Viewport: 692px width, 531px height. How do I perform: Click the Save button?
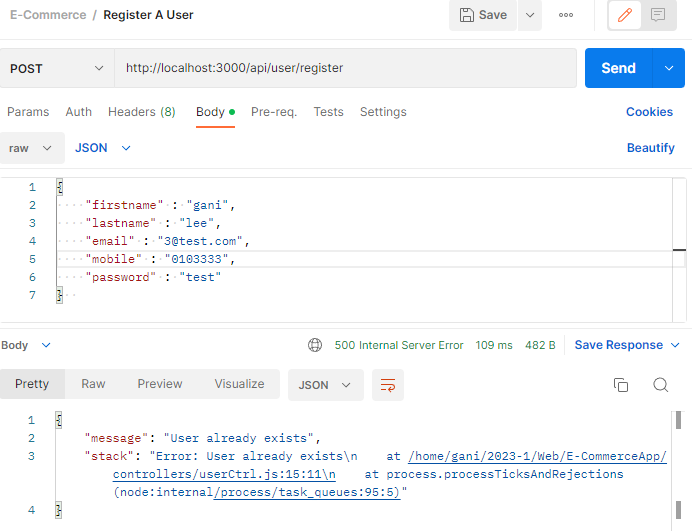click(483, 15)
